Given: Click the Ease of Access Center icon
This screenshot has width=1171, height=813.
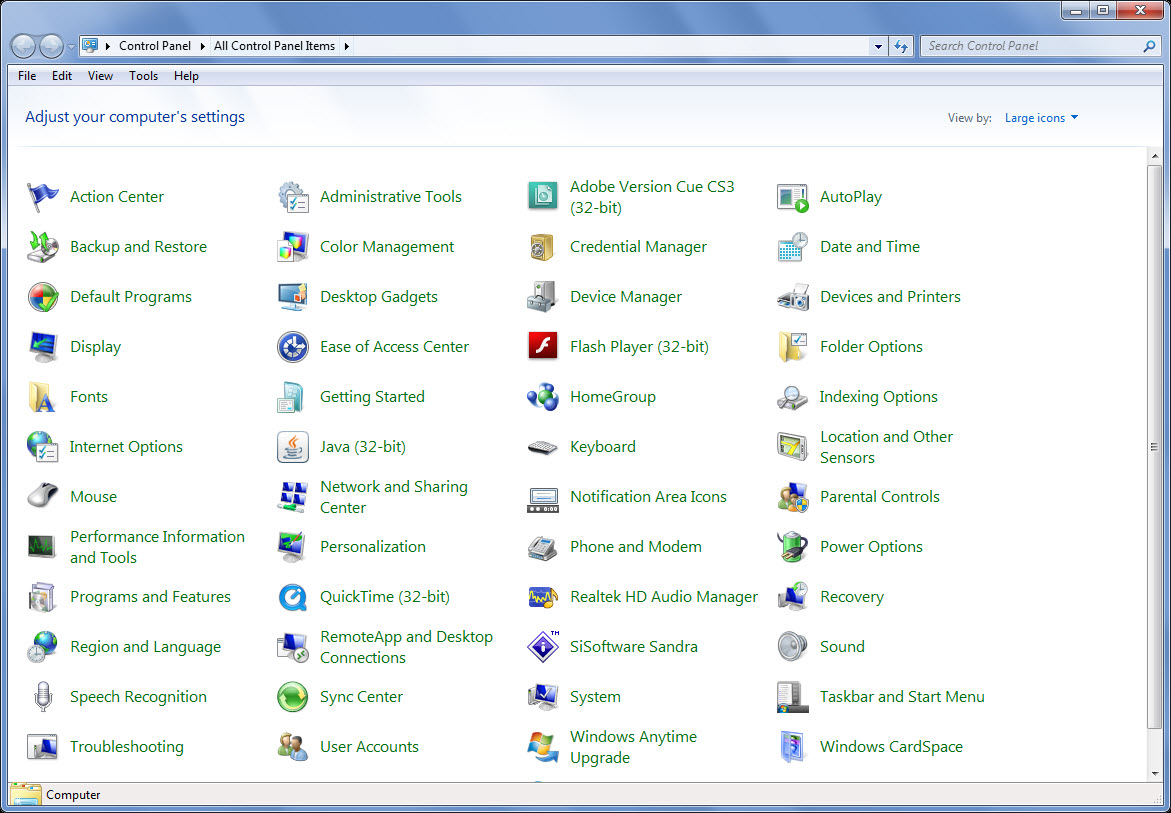Looking at the screenshot, I should coord(293,347).
